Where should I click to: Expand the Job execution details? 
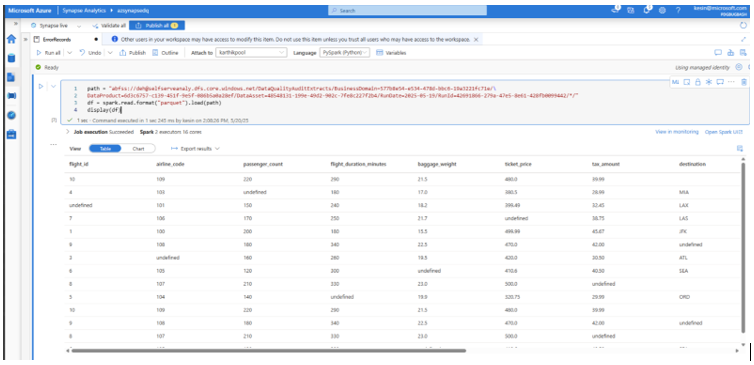pyautogui.click(x=67, y=131)
